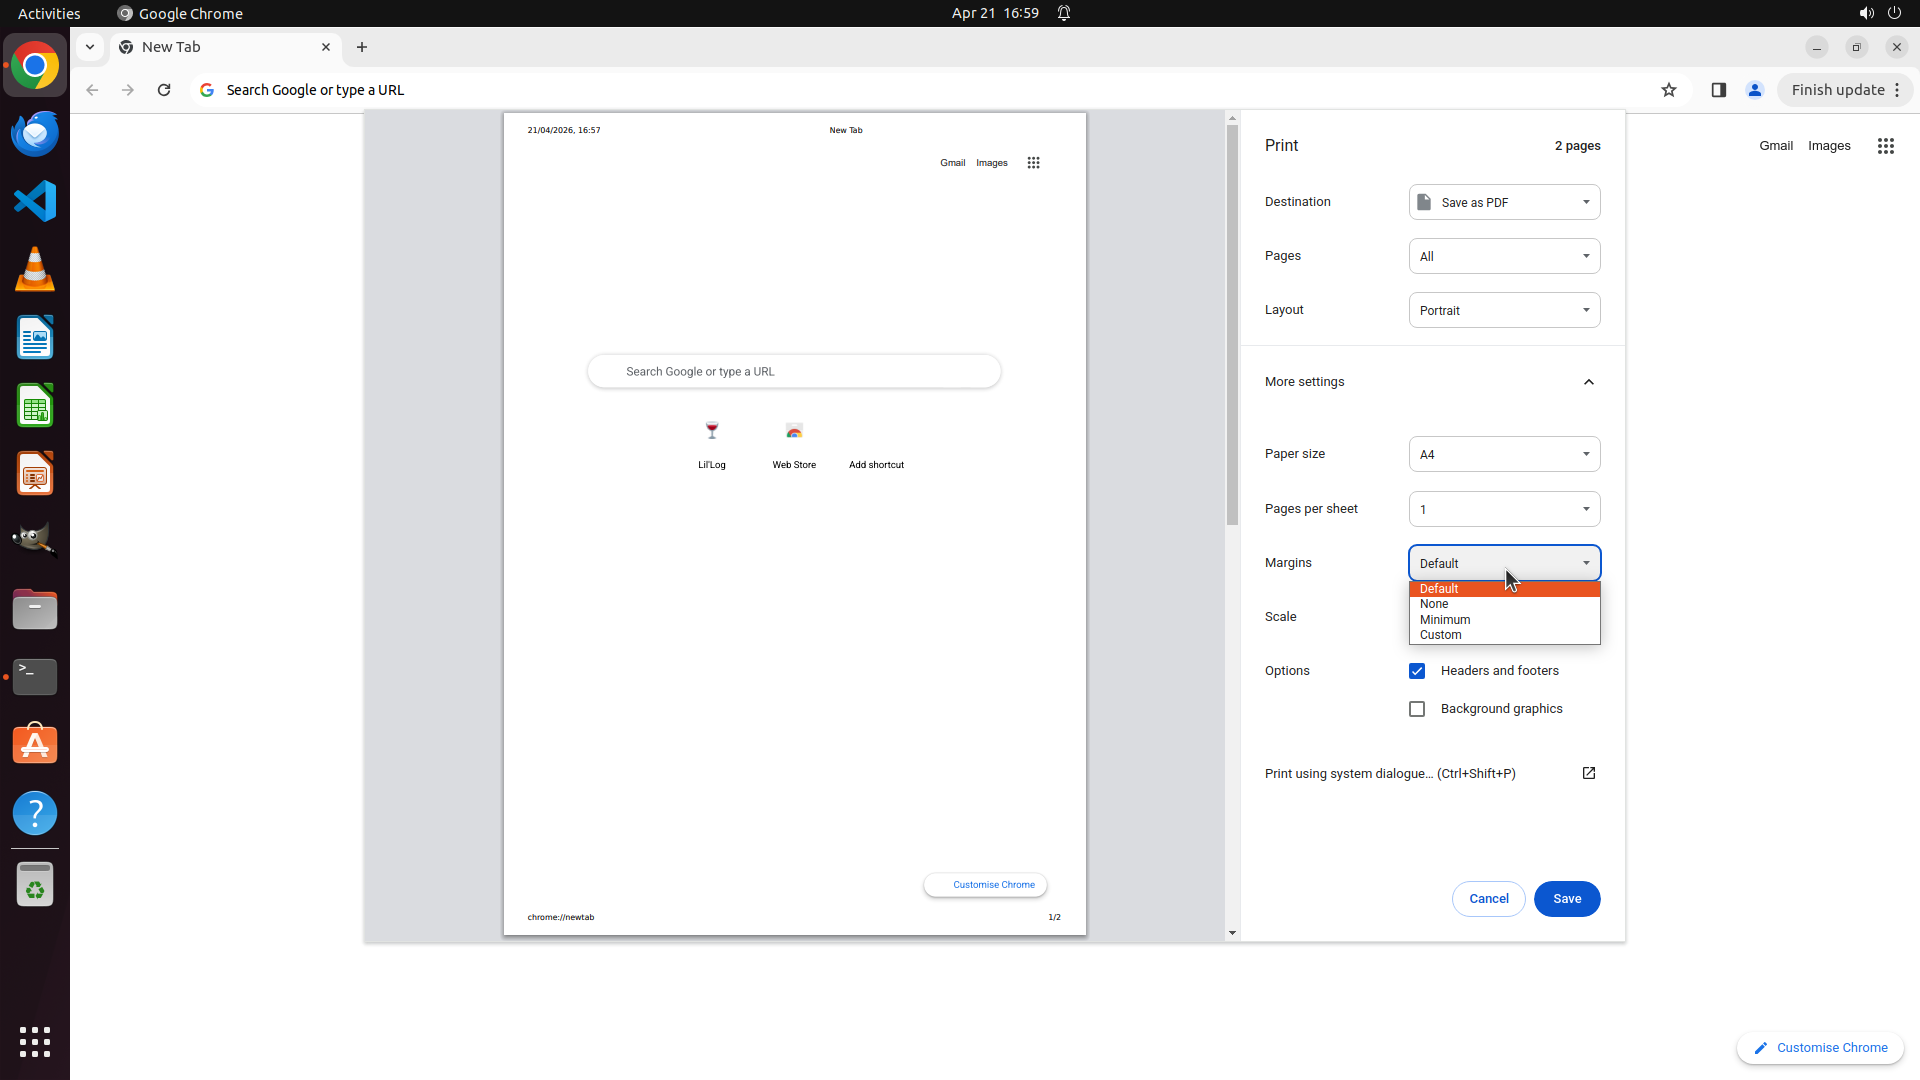Pick Custom margins option
The width and height of the screenshot is (1920, 1080).
pos(1440,635)
